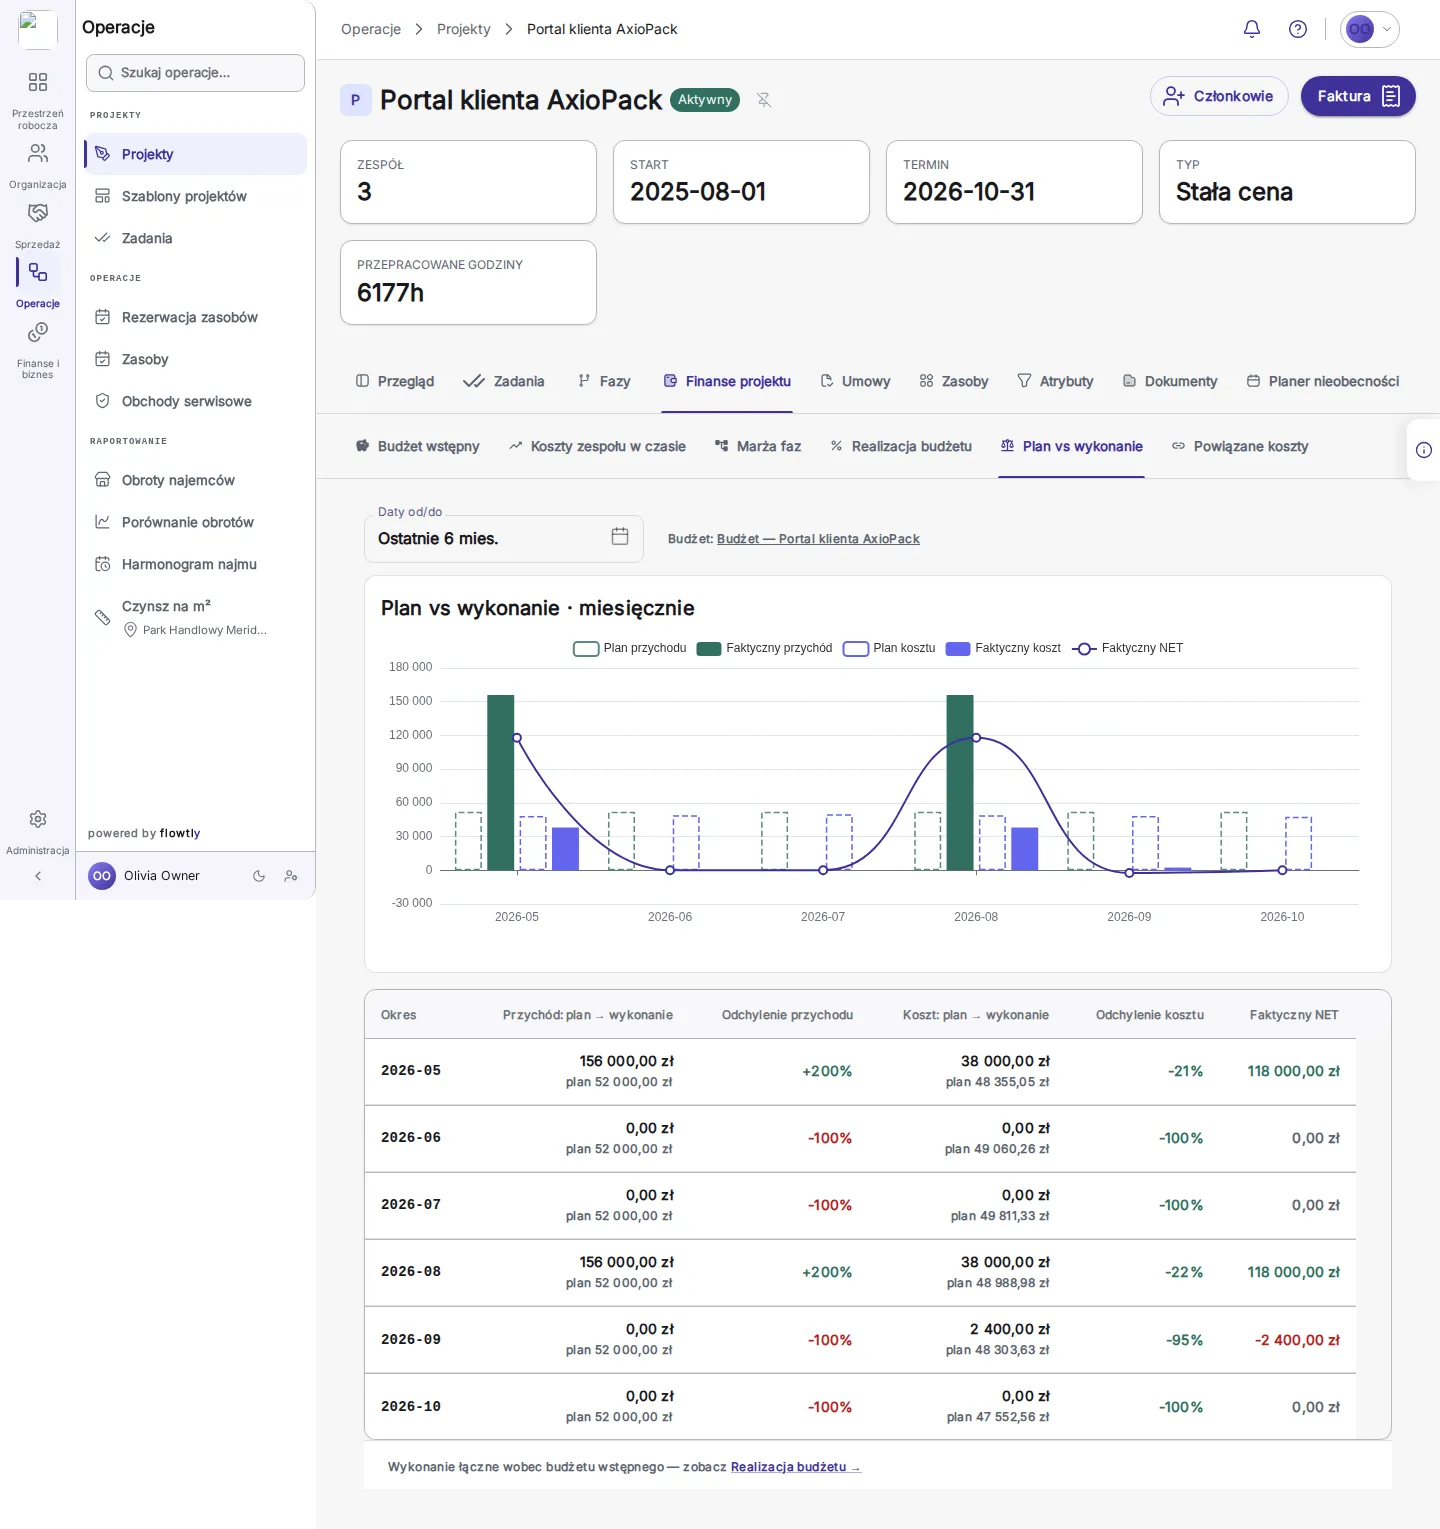Click the calendar icon in the date range field
Image resolution: width=1440 pixels, height=1529 pixels.
[620, 537]
